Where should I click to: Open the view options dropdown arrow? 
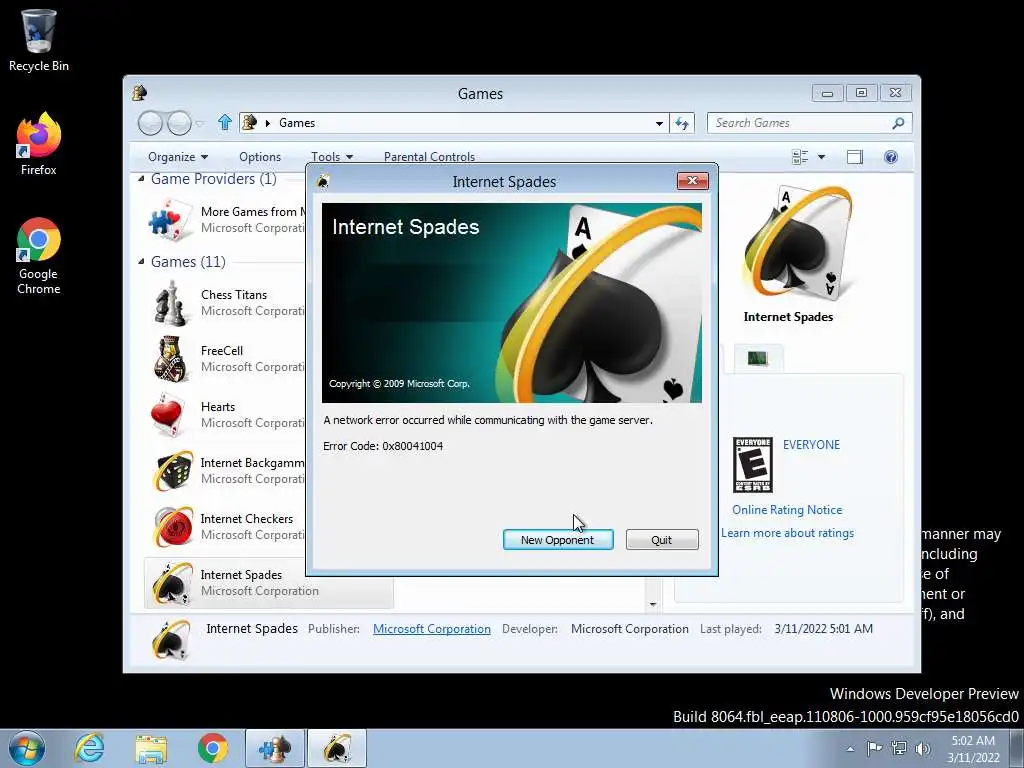pos(822,157)
